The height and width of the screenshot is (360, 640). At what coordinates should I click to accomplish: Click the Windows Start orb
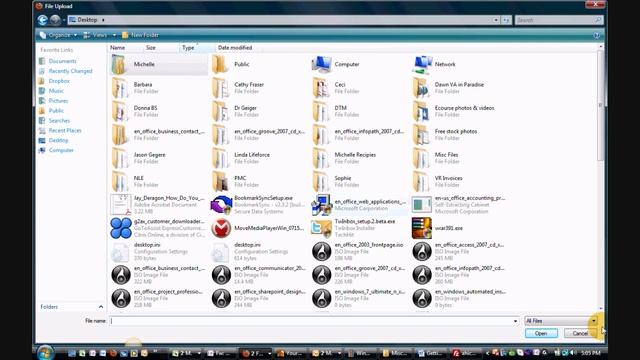point(45,353)
